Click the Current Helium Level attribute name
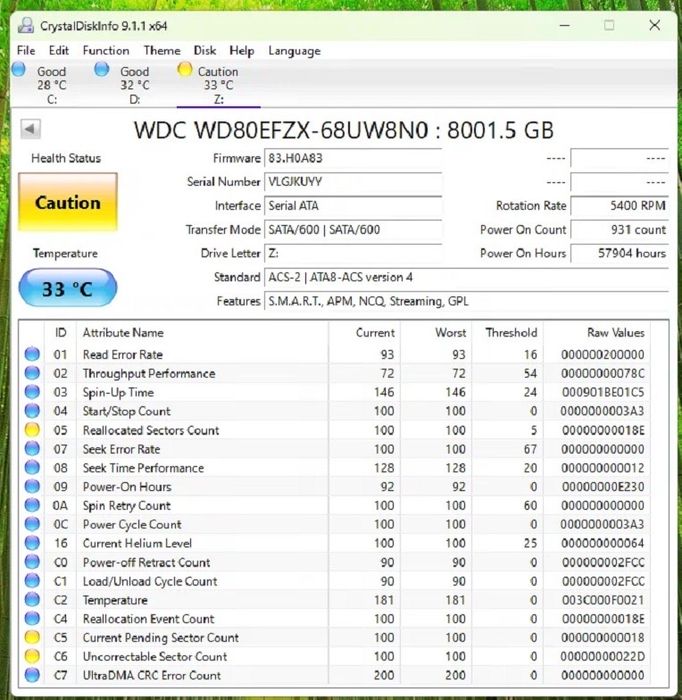This screenshot has height=700, width=682. tap(137, 543)
